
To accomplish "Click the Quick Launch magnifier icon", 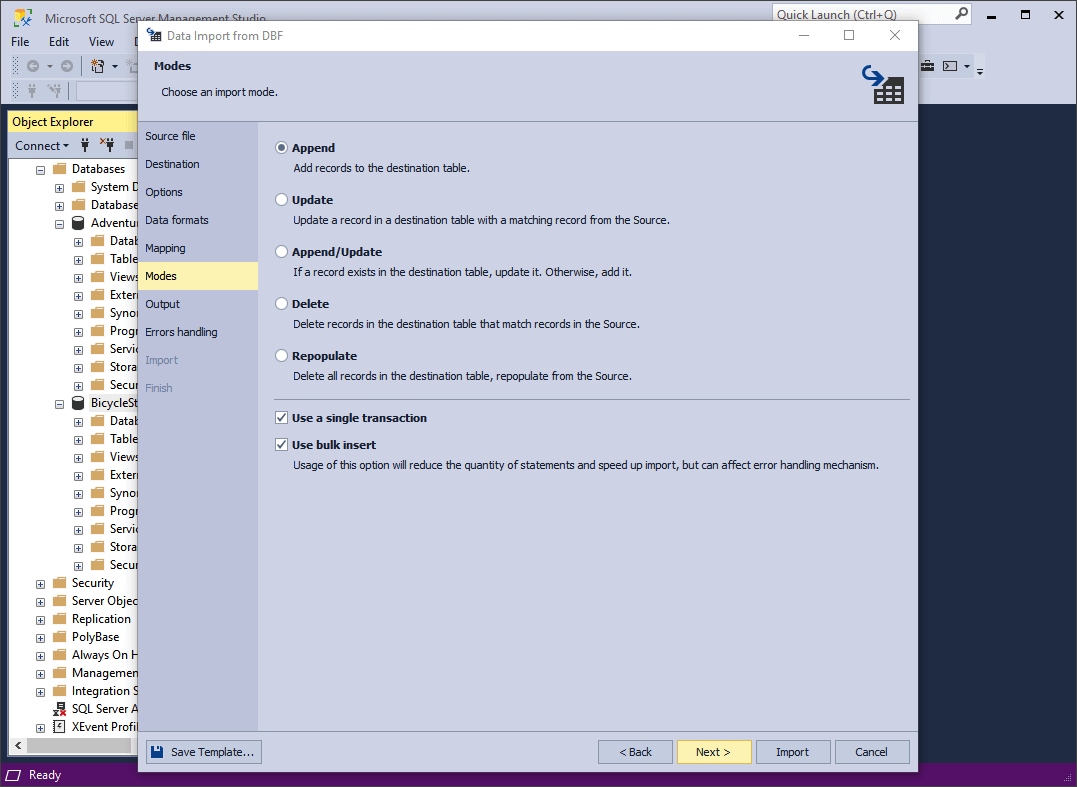I will (x=960, y=14).
